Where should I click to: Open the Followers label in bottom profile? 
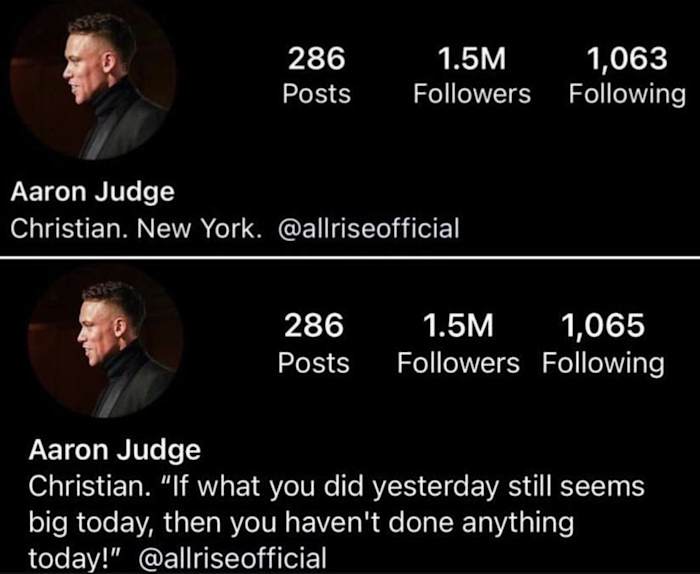point(458,362)
